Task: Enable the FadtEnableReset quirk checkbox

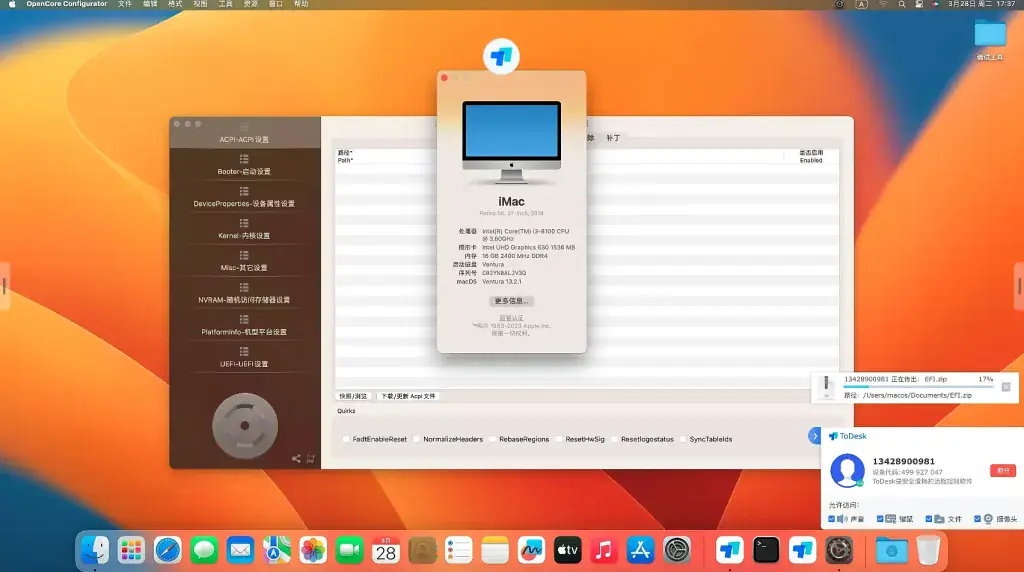Action: (346, 439)
